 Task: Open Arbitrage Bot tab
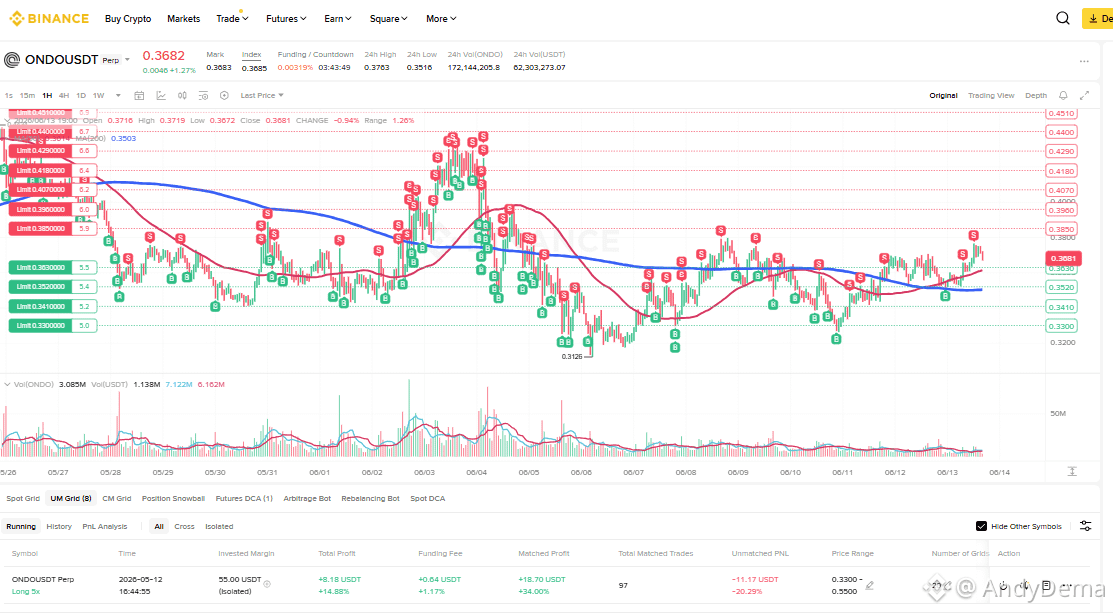(x=307, y=498)
